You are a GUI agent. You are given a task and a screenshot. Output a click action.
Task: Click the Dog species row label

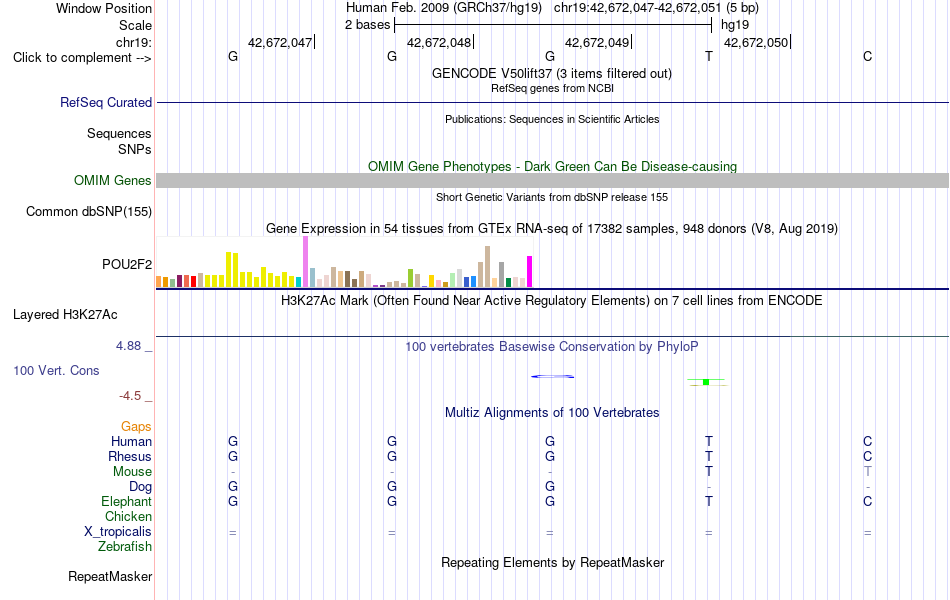click(x=140, y=487)
